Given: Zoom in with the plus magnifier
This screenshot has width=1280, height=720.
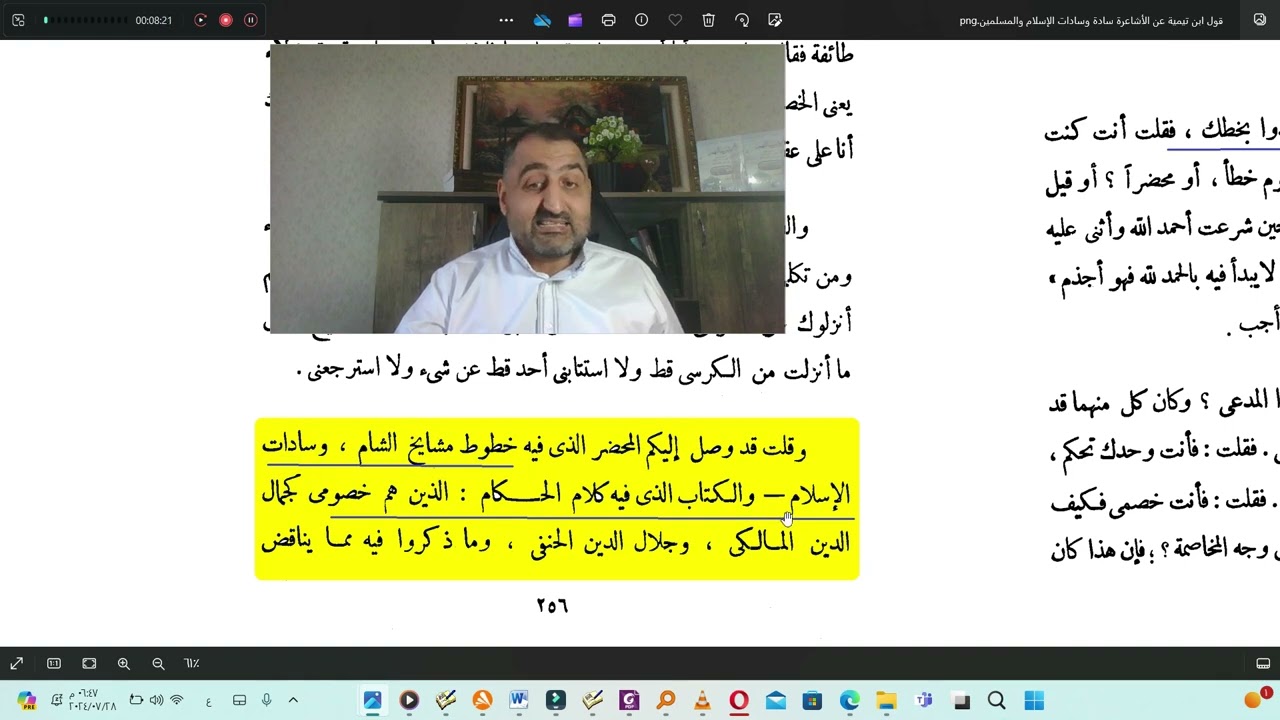Looking at the screenshot, I should click(x=124, y=663).
